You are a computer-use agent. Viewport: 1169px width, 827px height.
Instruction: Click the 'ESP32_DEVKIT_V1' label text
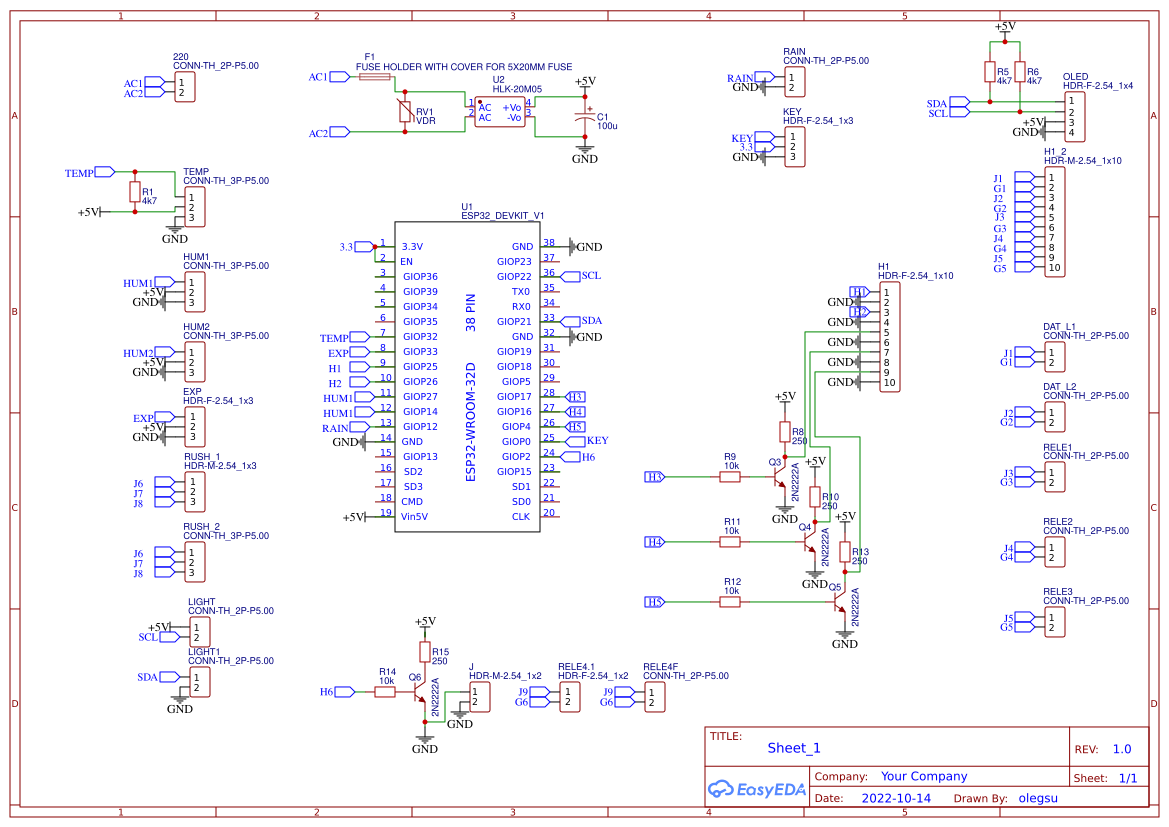point(502,216)
